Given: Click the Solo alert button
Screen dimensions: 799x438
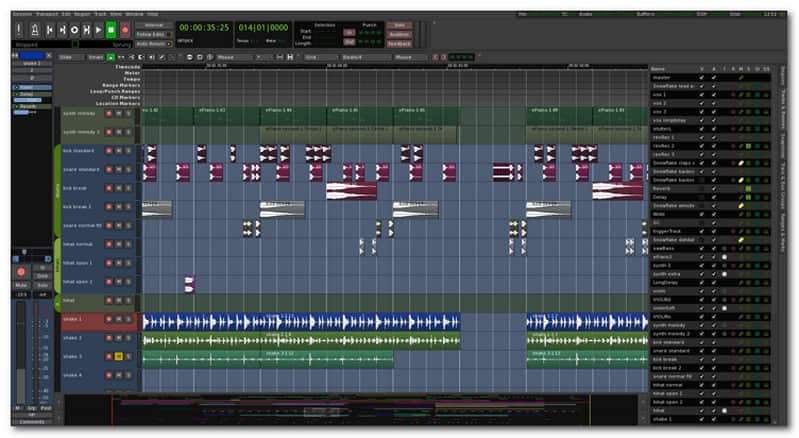Looking at the screenshot, I should tap(399, 25).
